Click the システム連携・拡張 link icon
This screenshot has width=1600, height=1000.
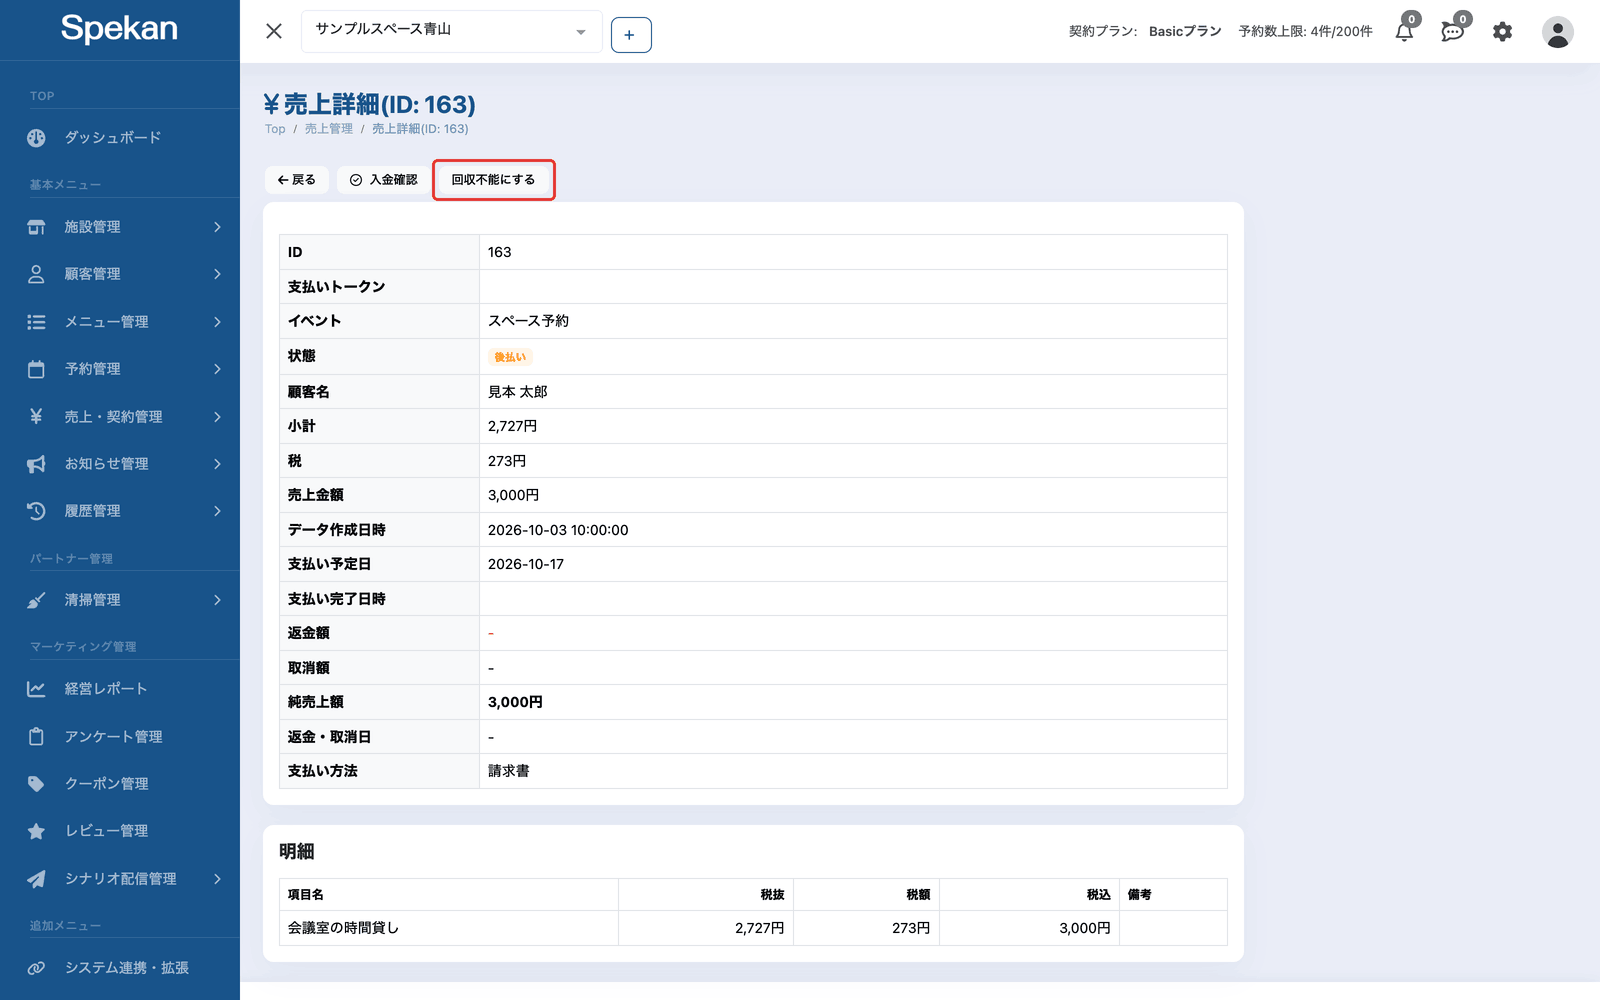click(x=36, y=968)
